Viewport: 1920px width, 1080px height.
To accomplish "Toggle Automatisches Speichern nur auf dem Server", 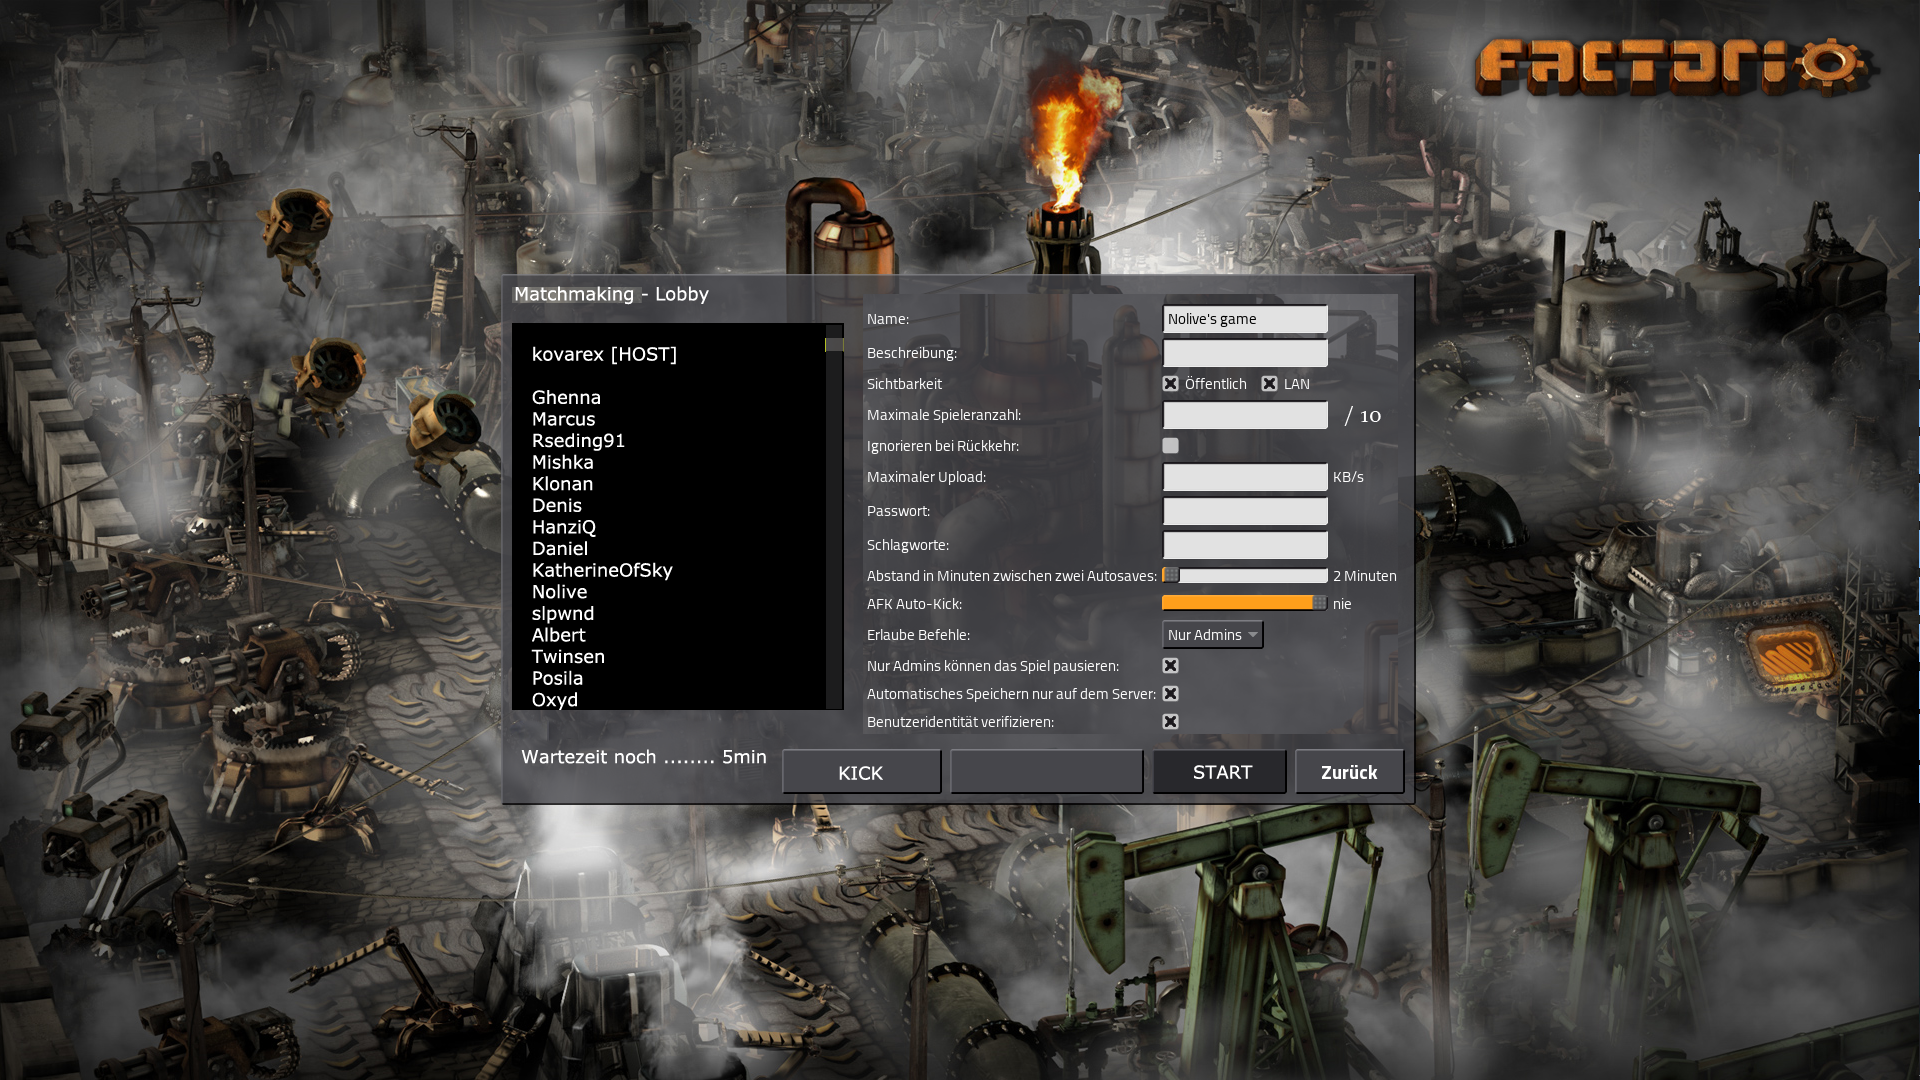I will pos(1170,694).
